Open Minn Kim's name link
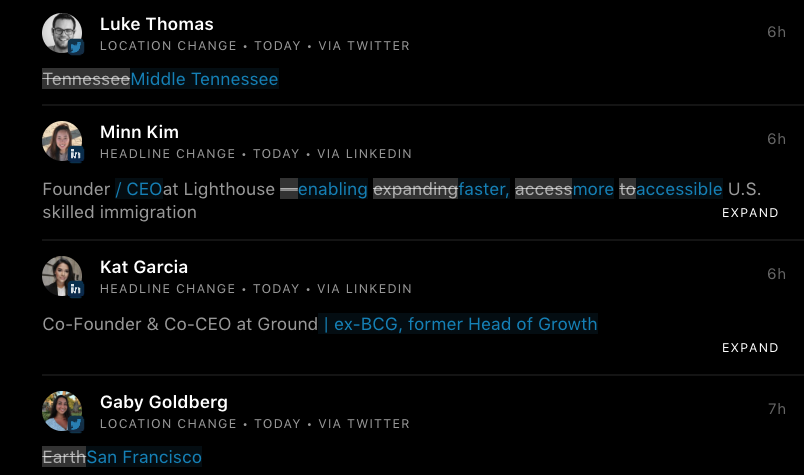The image size is (804, 475). tap(140, 132)
